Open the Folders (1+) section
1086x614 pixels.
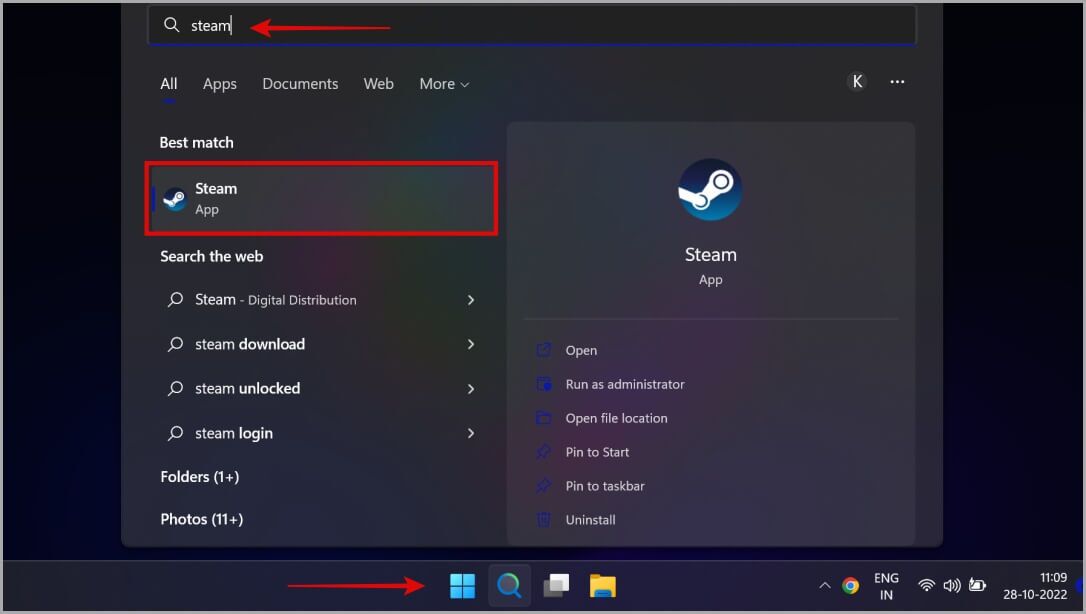point(199,477)
